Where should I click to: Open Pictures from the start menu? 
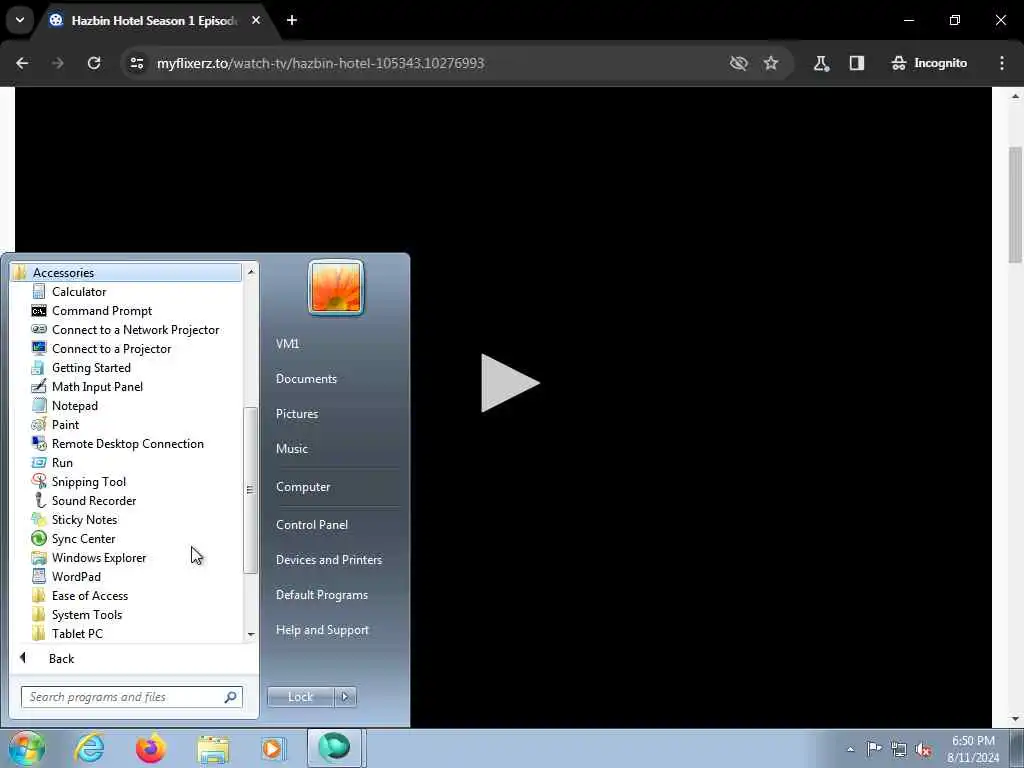(x=296, y=414)
